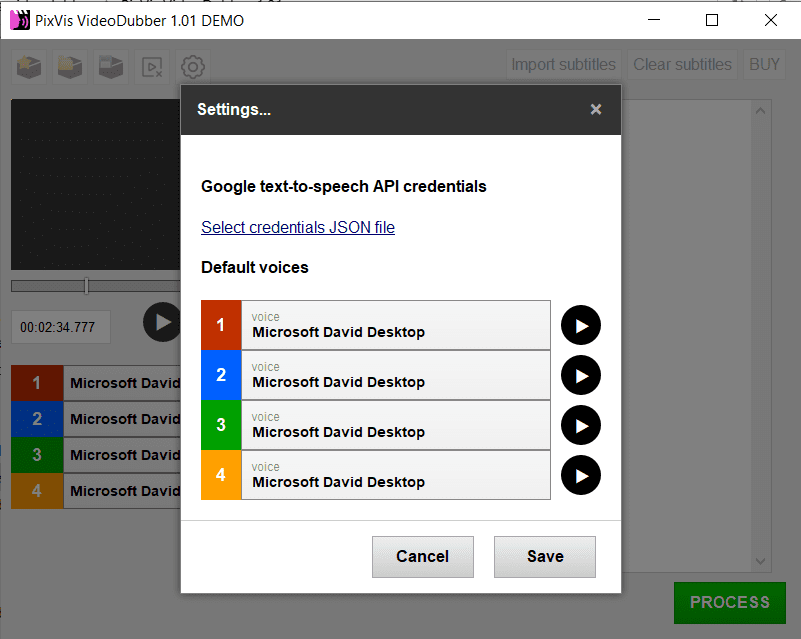Save the Settings changes
Screen dimensions: 801x639
coord(545,557)
